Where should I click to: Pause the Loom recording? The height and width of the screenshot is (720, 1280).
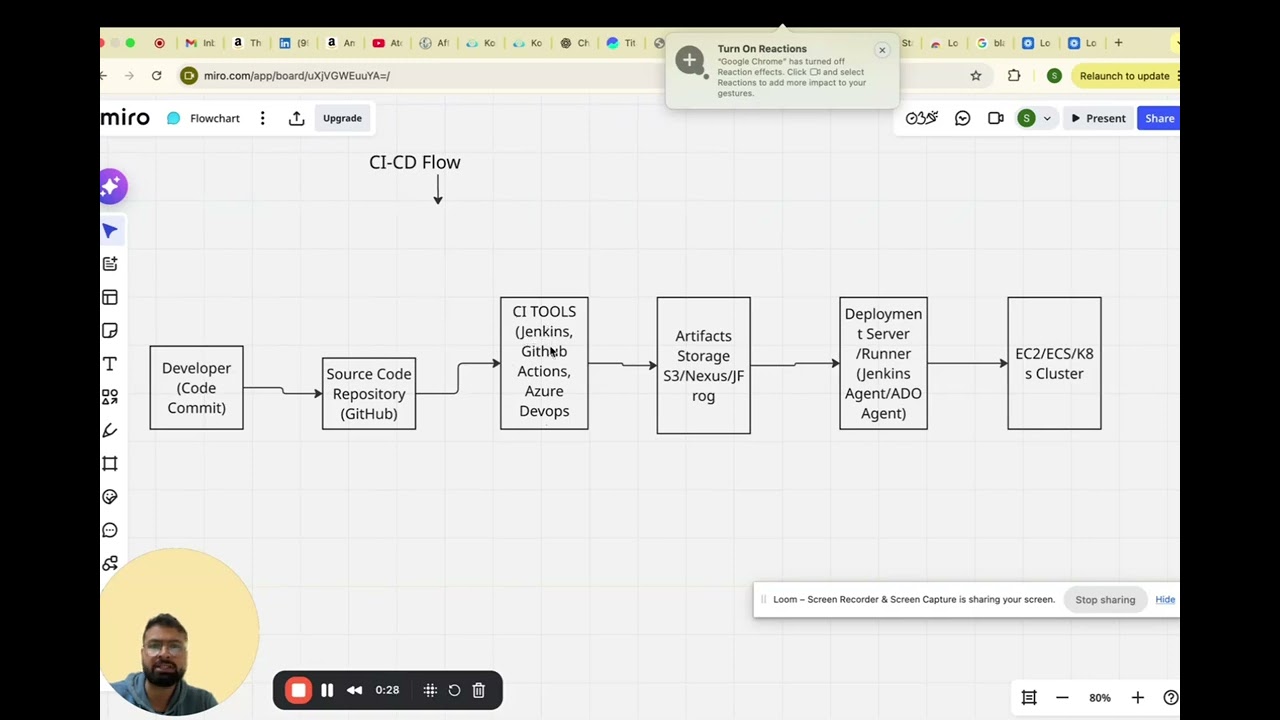tap(327, 690)
